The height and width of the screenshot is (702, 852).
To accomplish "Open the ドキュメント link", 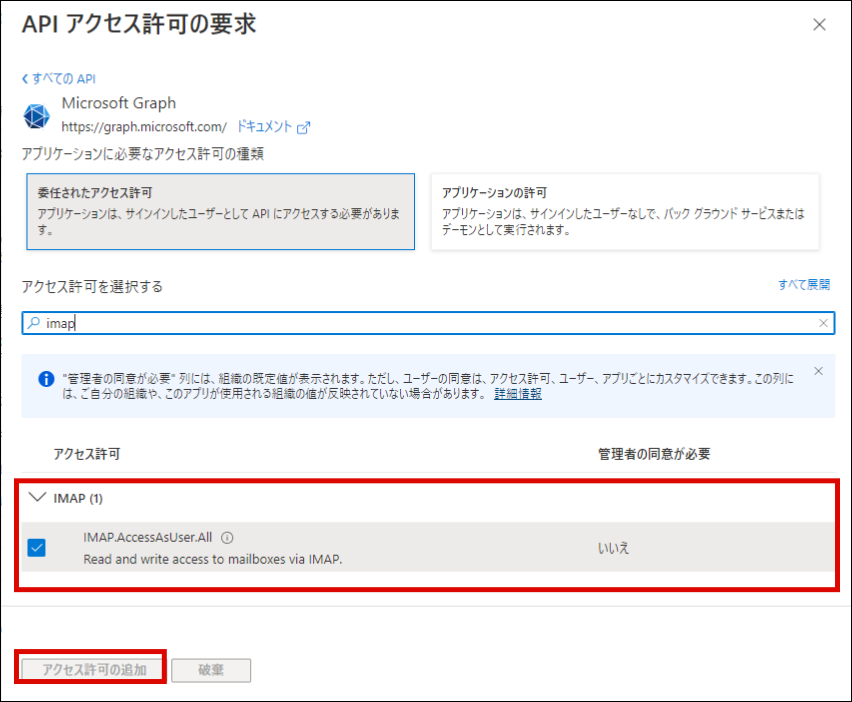I will click(x=265, y=127).
